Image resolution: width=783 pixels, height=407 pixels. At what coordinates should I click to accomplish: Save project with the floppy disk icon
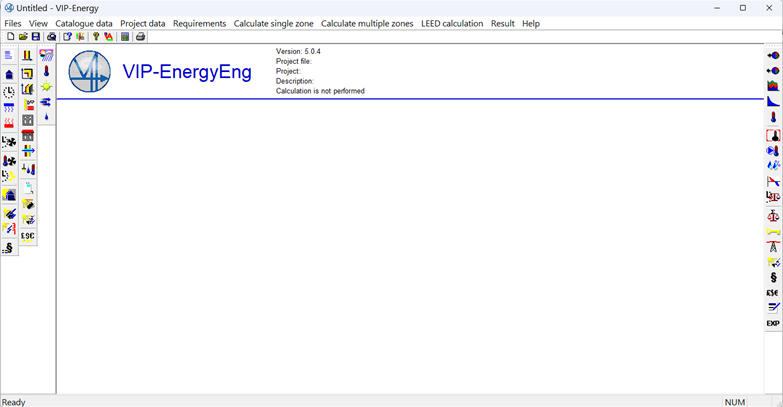36,37
